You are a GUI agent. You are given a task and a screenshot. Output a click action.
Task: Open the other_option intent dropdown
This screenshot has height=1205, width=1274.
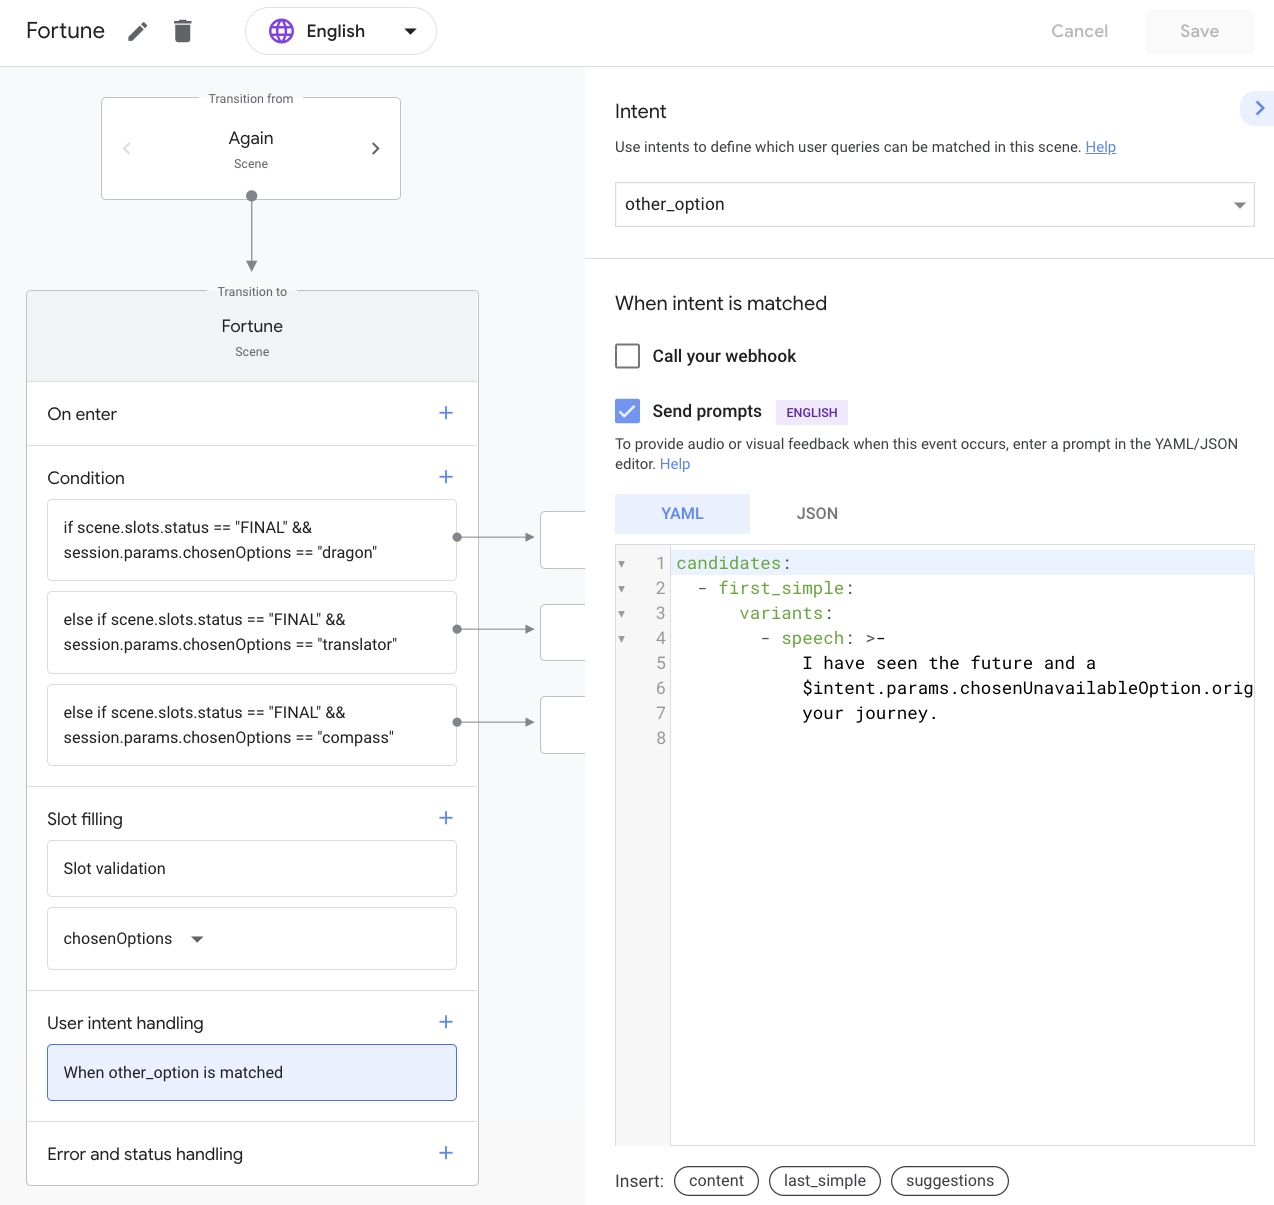[934, 204]
